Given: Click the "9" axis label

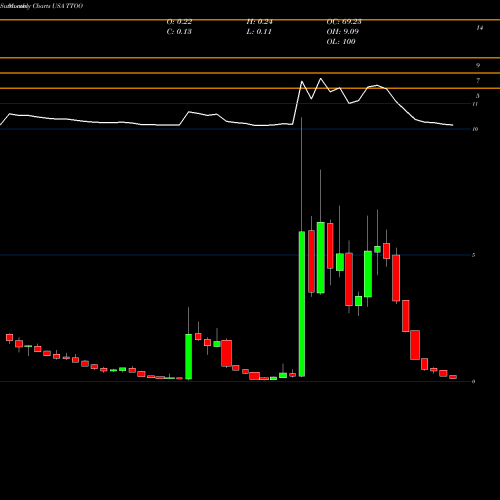Looking at the screenshot, I should pyautogui.click(x=478, y=65).
